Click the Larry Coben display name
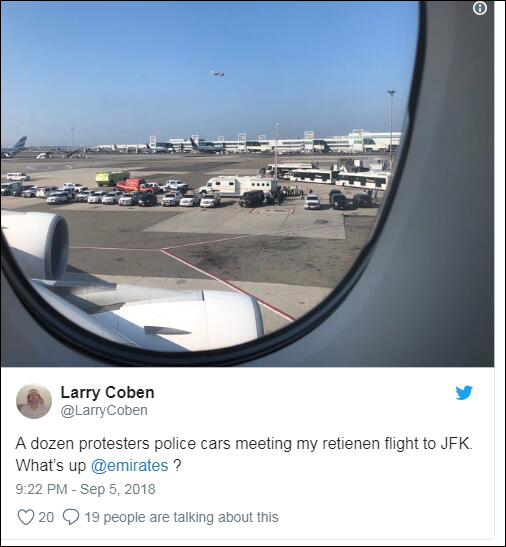 107,392
